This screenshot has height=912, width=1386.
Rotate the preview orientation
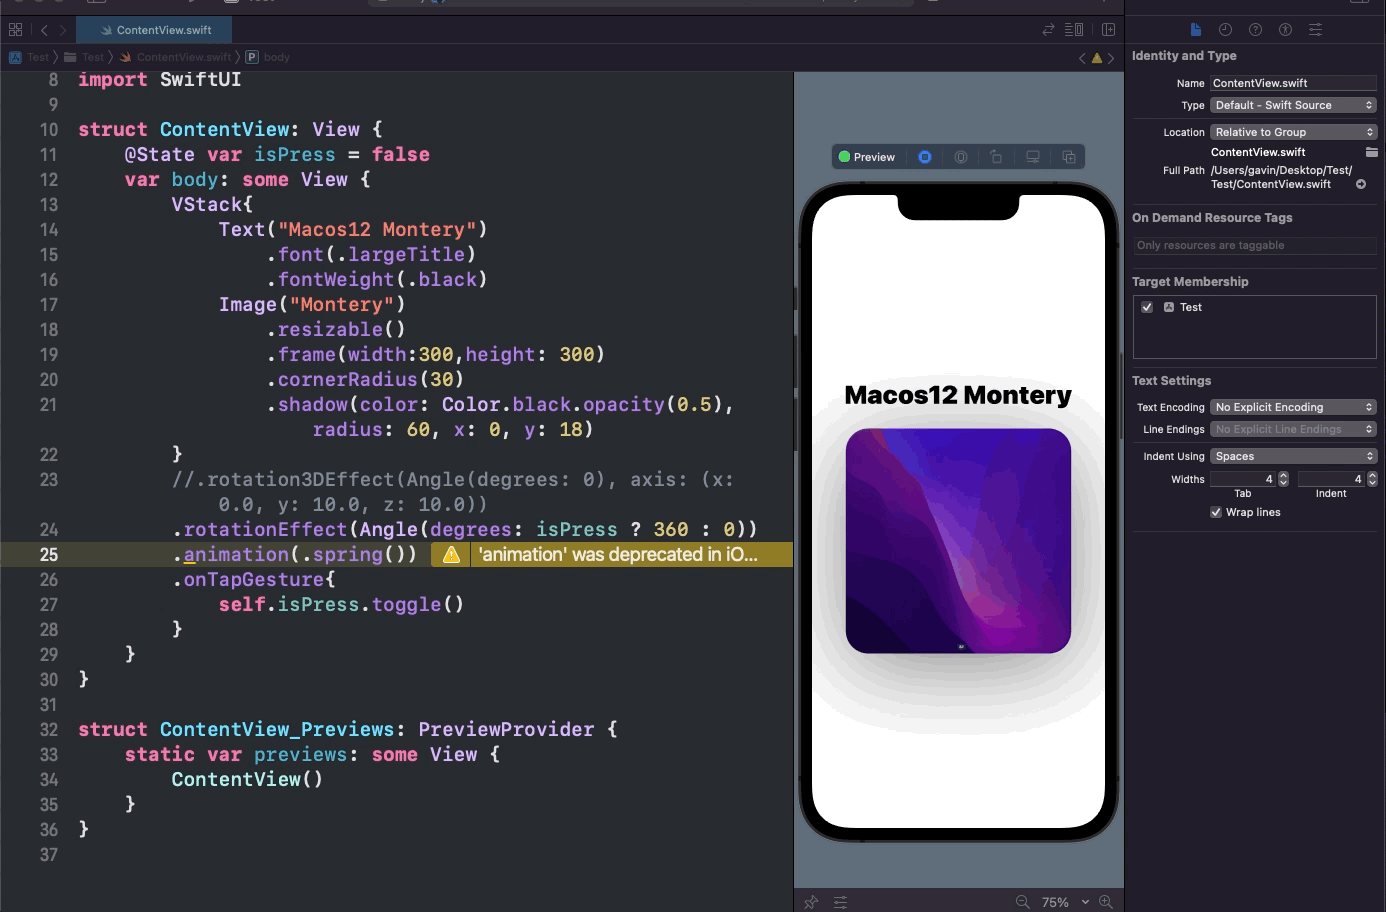(996, 157)
